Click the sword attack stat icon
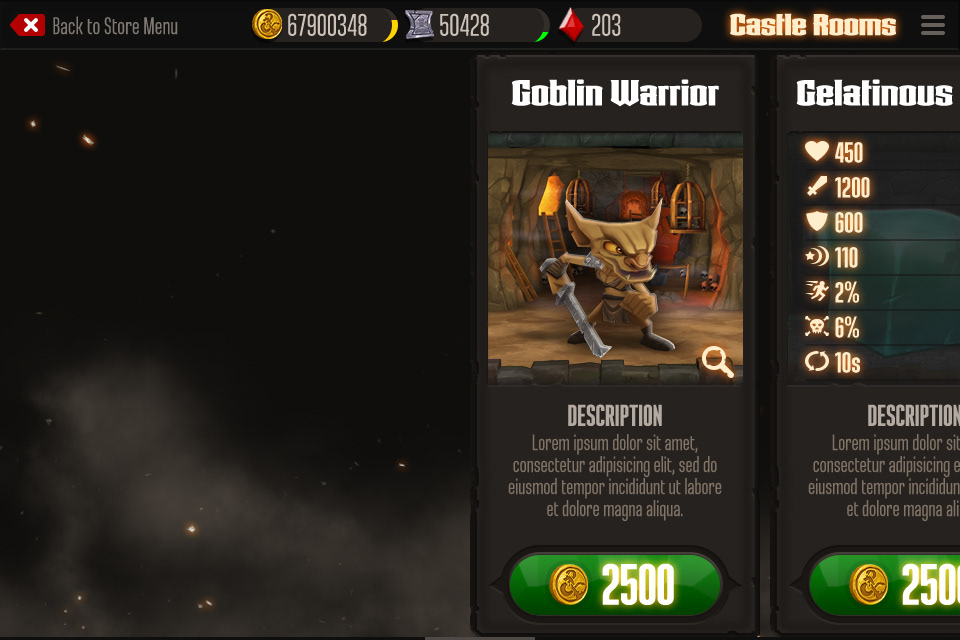The width and height of the screenshot is (960, 640). pos(817,186)
